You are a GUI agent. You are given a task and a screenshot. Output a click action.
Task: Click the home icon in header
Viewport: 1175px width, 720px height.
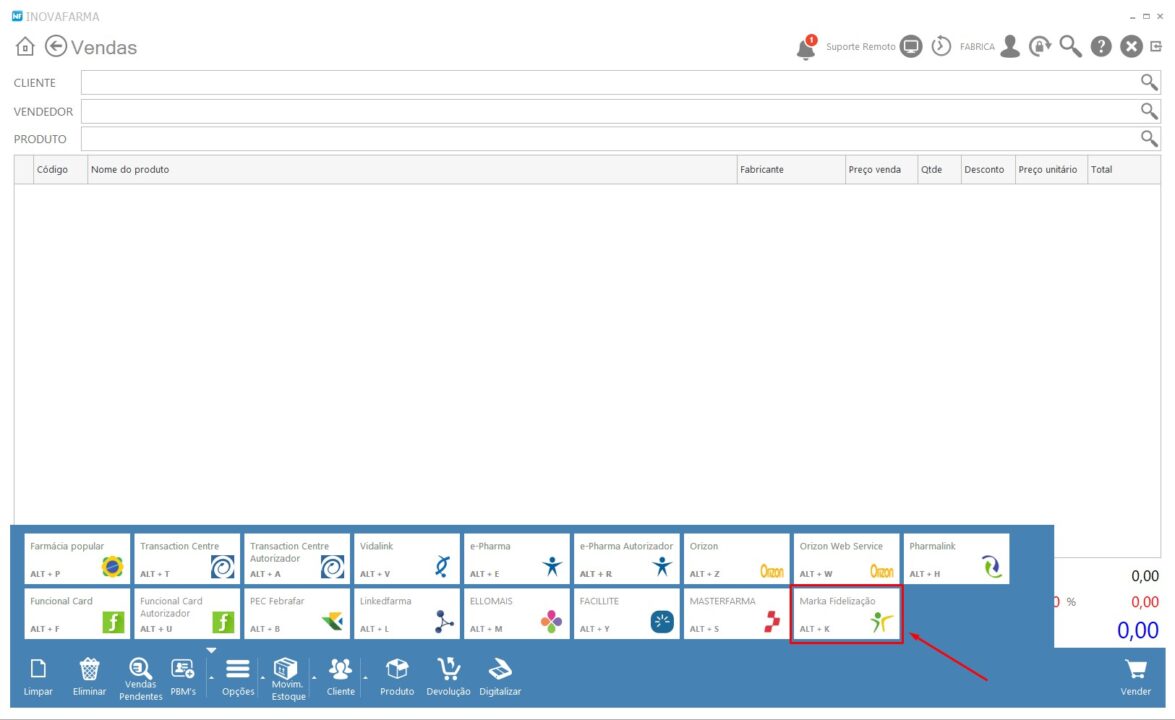[25, 47]
